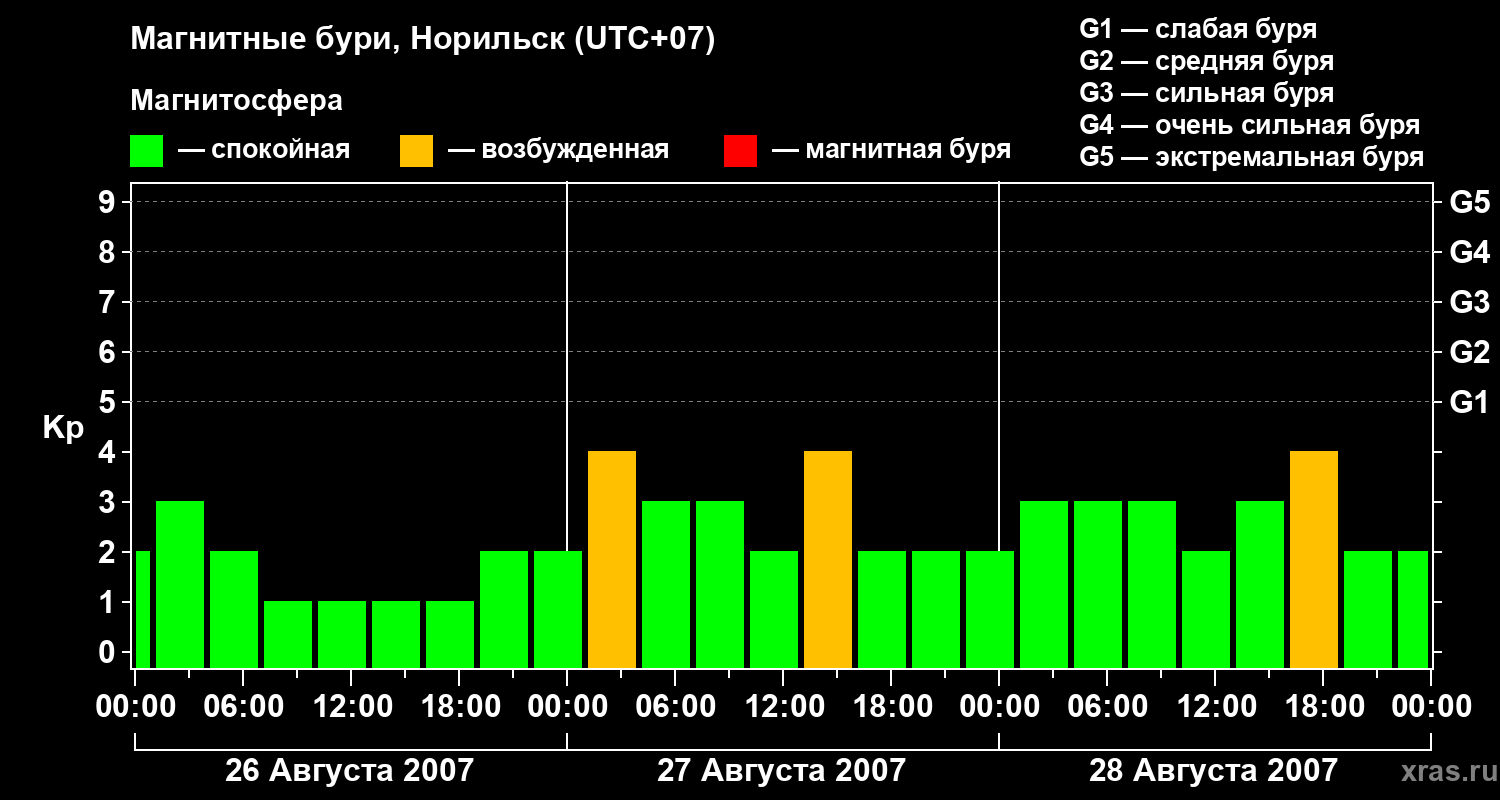Click the red 'магнитная буря' legend swatch

tap(740, 151)
